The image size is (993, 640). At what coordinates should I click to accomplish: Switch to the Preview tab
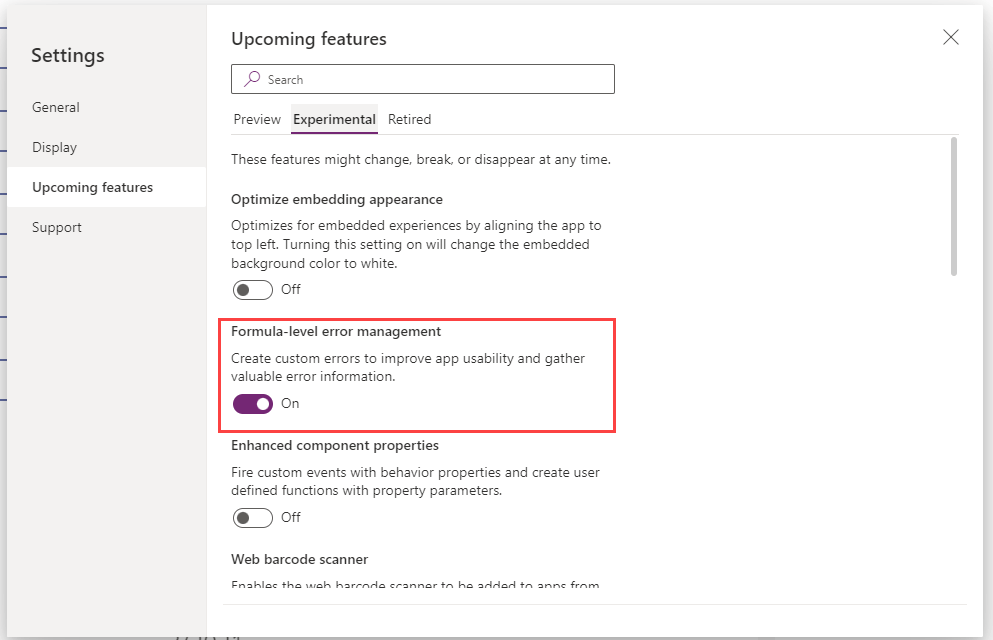[257, 119]
